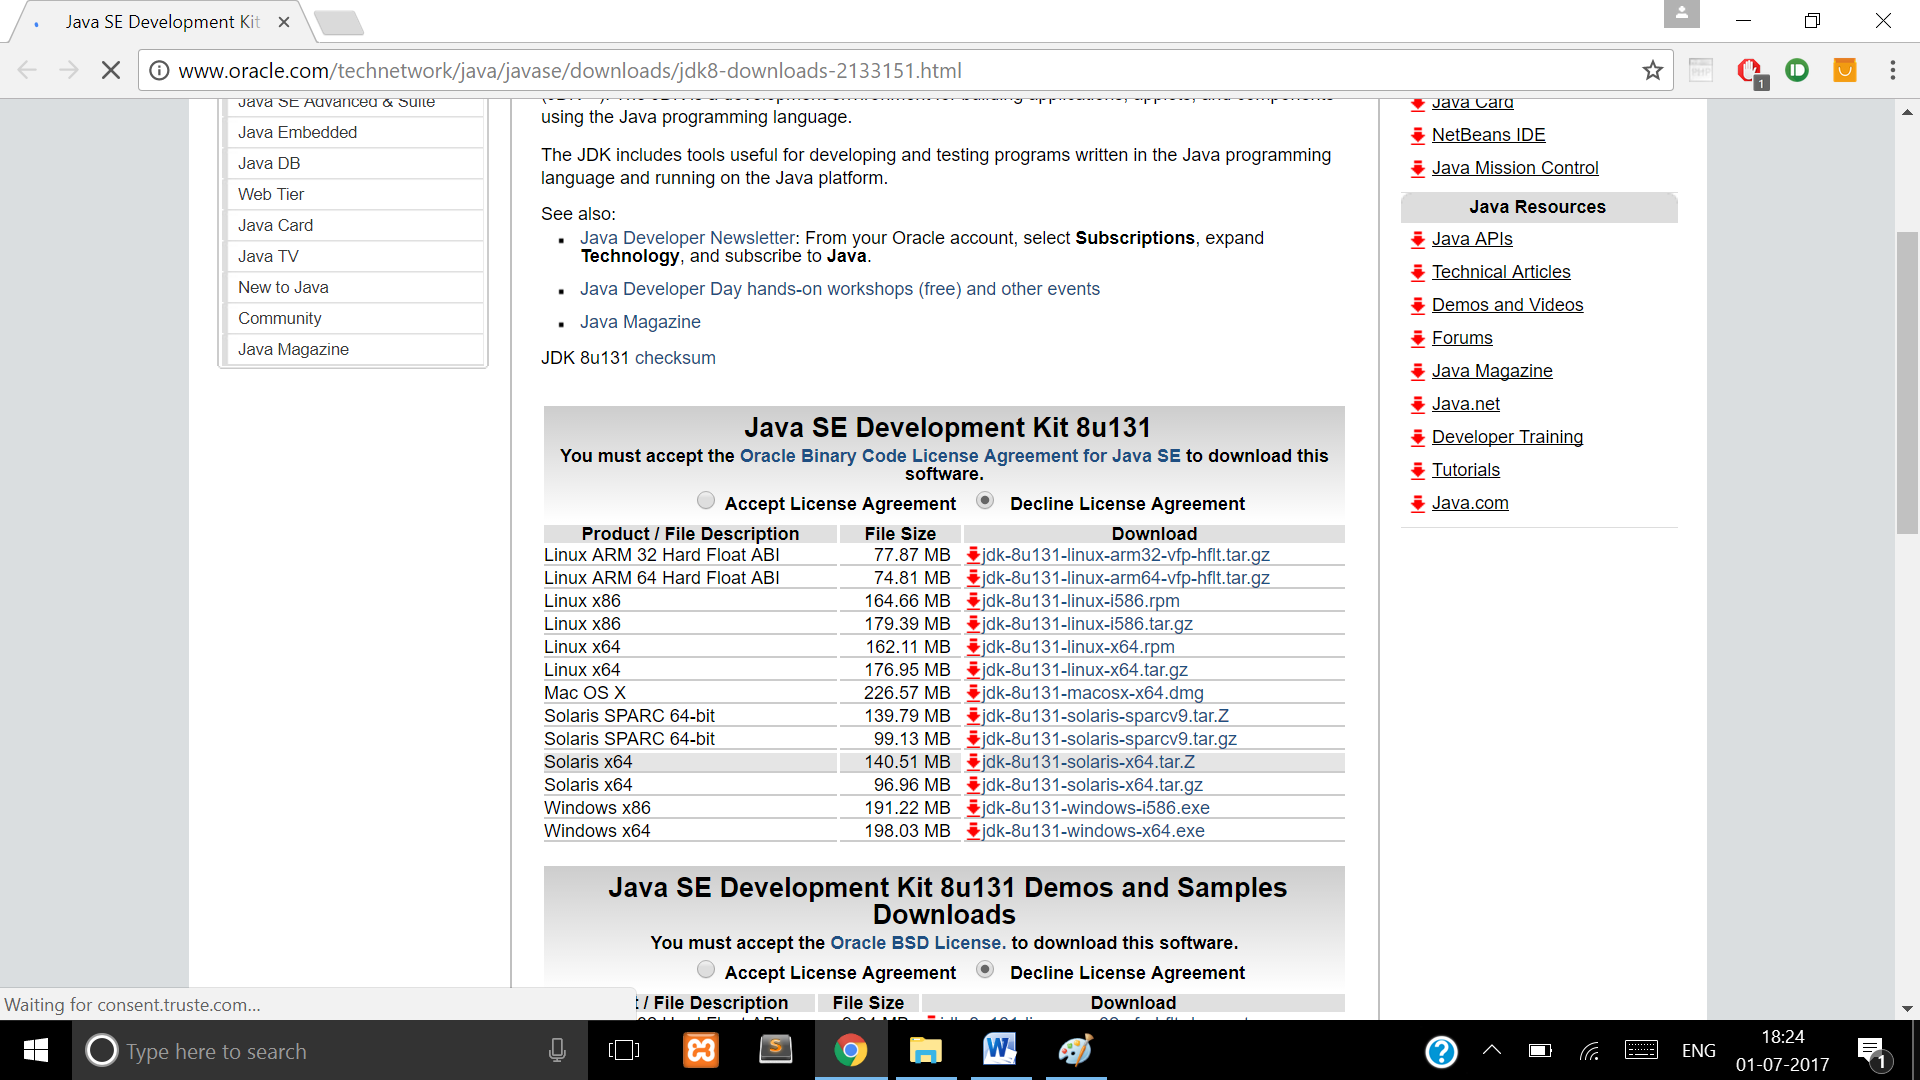Open NetBeans IDE link

coord(1488,135)
